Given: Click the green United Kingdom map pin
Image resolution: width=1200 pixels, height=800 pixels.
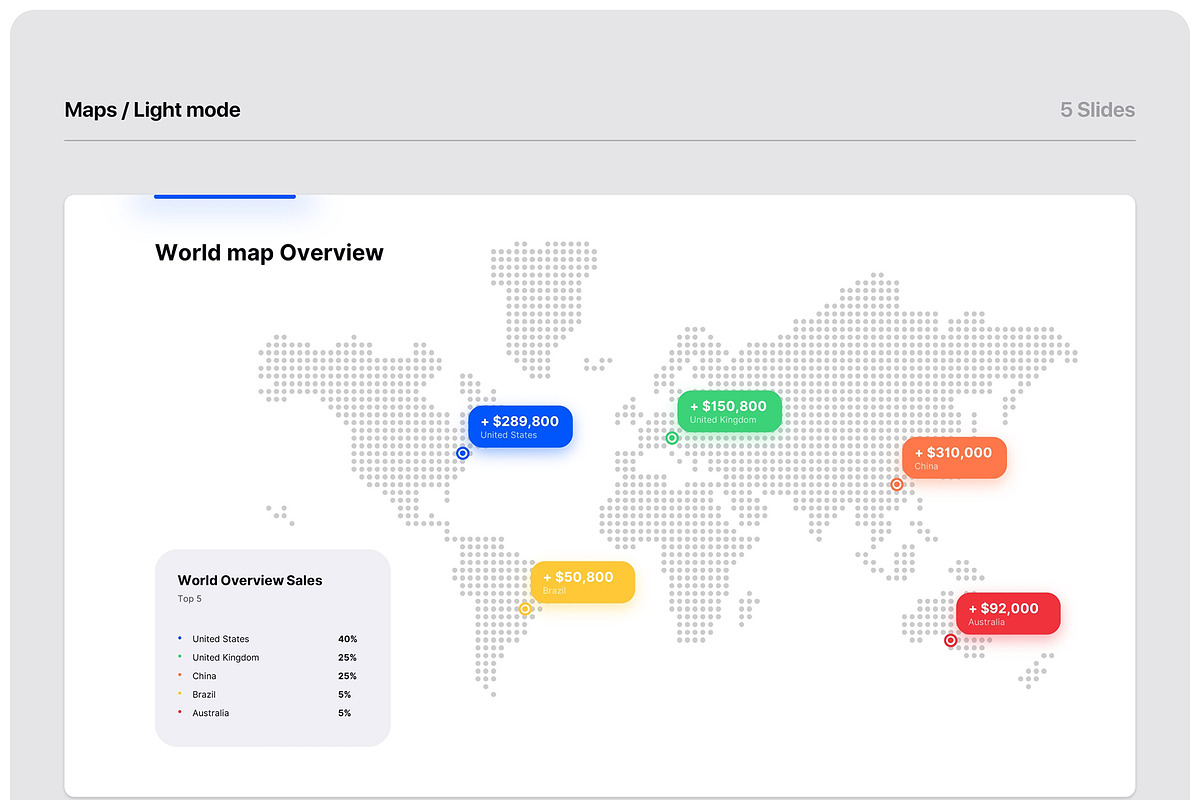Looking at the screenshot, I should 672,438.
